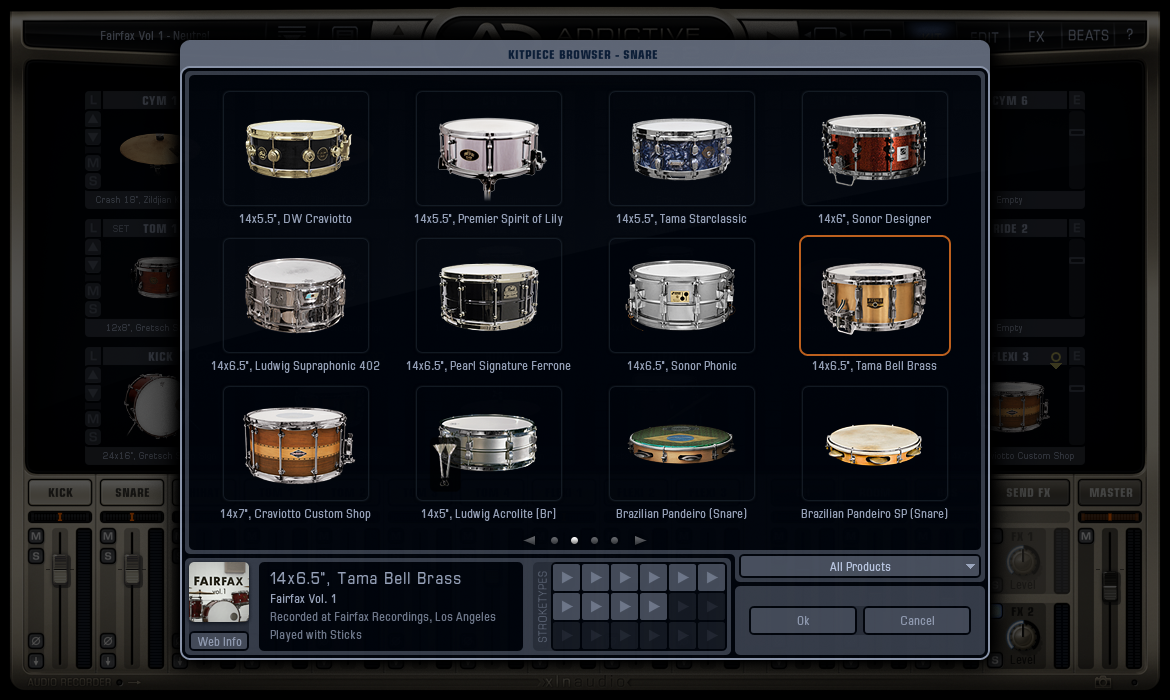The image size is (1170, 700).
Task: Play the first stroketype in the top row
Action: click(x=566, y=578)
